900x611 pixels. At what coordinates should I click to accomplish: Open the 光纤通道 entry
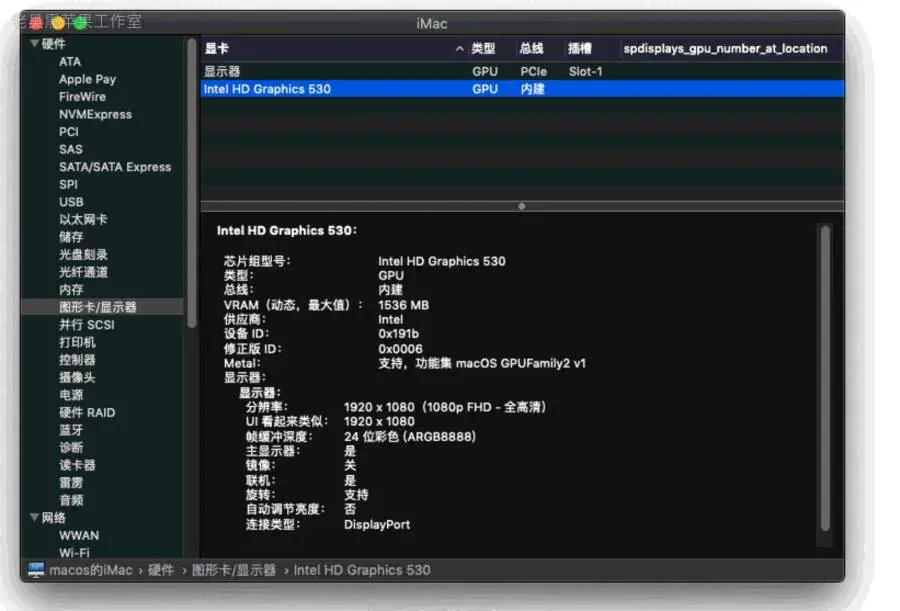83,272
